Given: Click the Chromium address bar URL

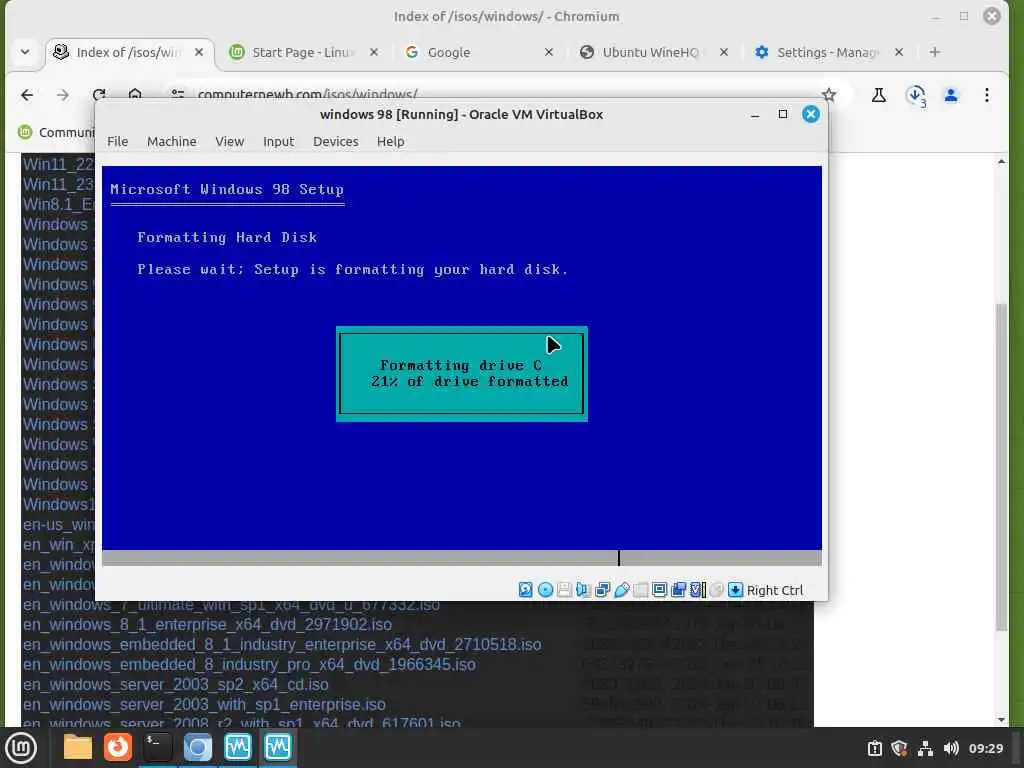Looking at the screenshot, I should click(x=307, y=94).
